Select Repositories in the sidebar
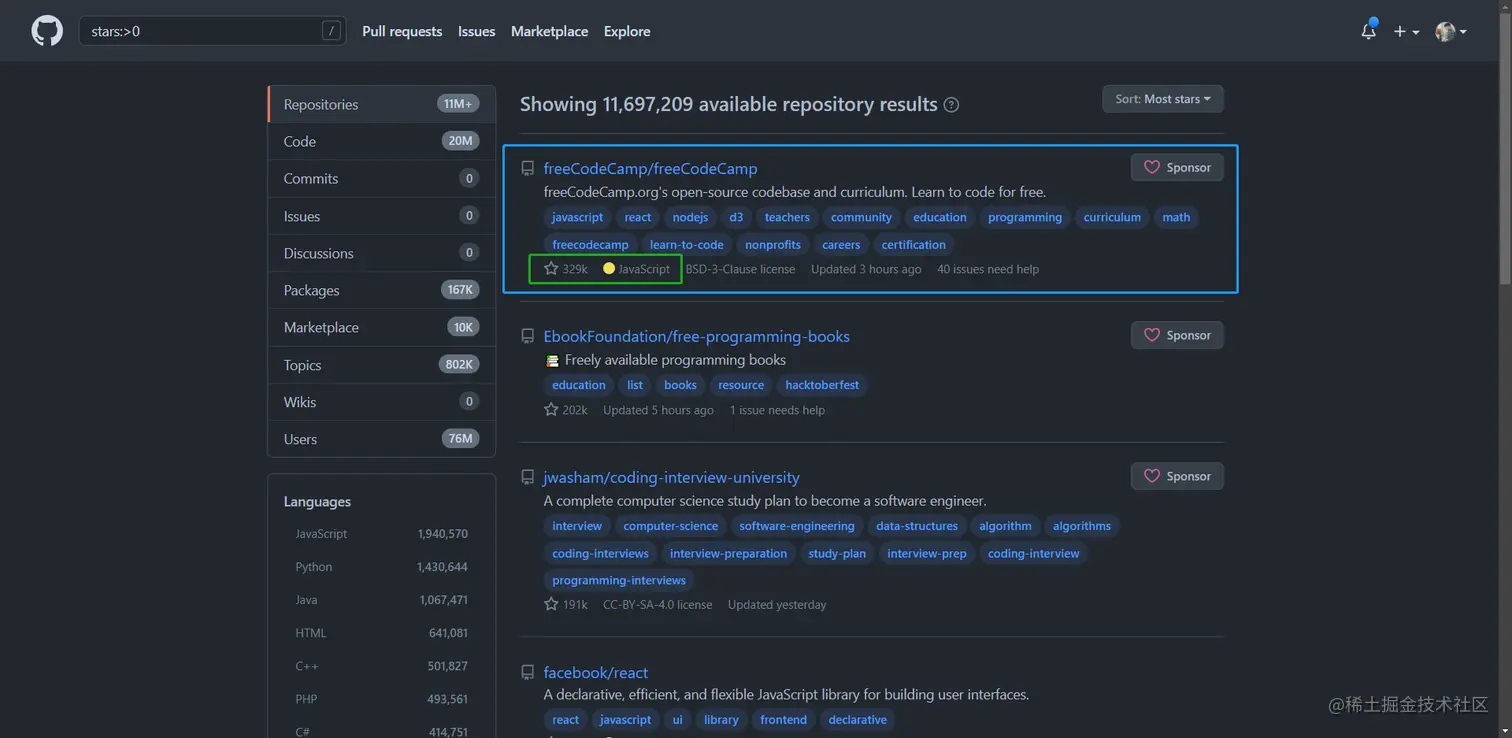The width and height of the screenshot is (1512, 738). click(382, 104)
